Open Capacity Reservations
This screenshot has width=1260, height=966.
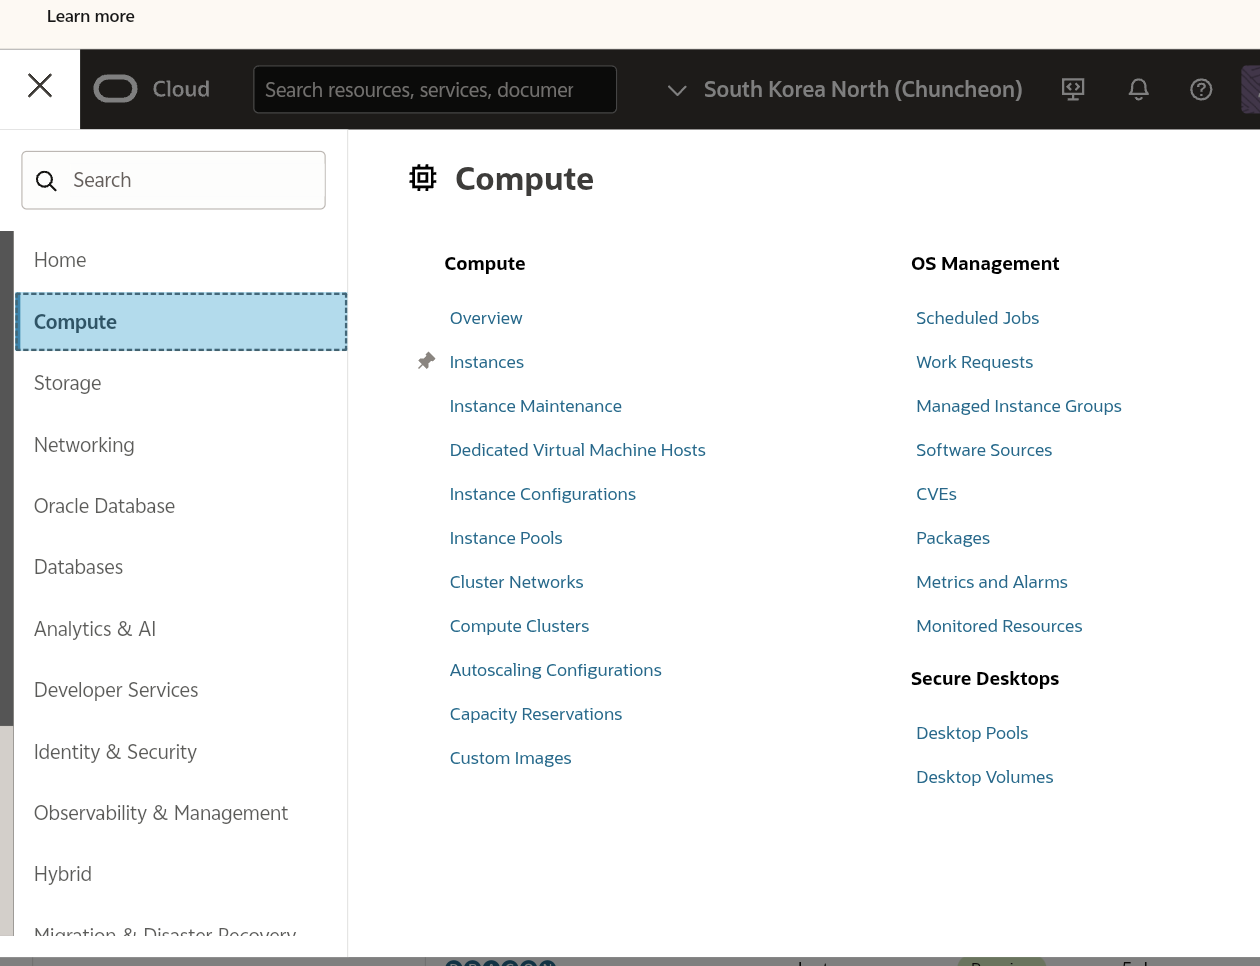(536, 714)
